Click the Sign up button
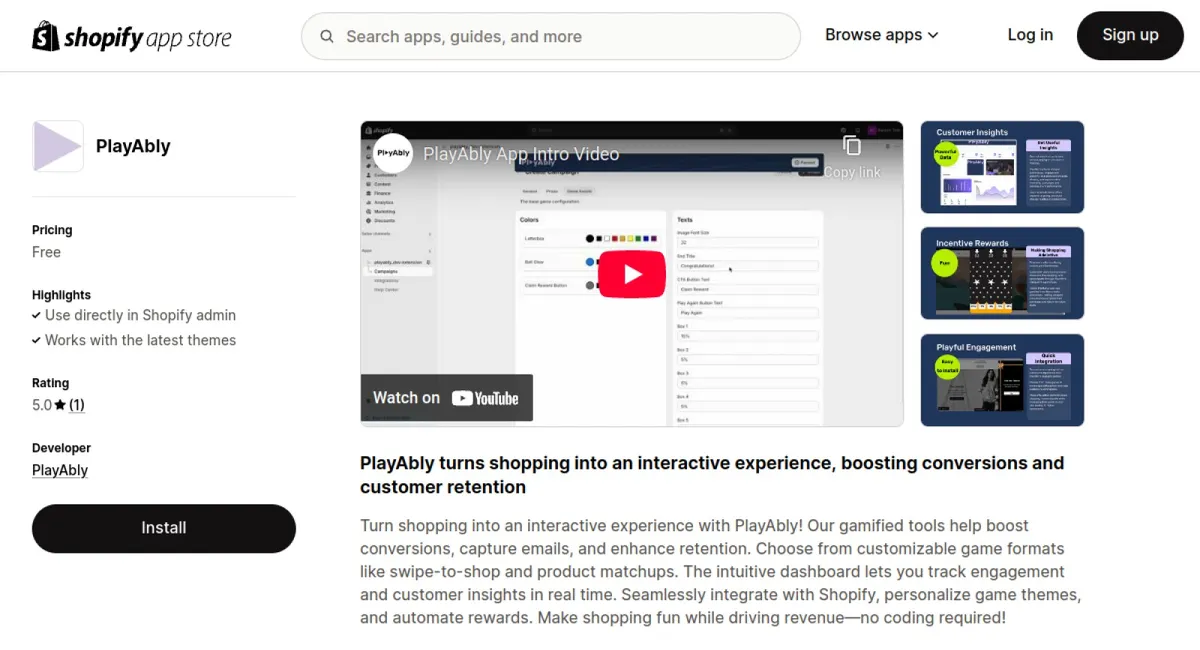The image size is (1200, 650). pos(1130,36)
